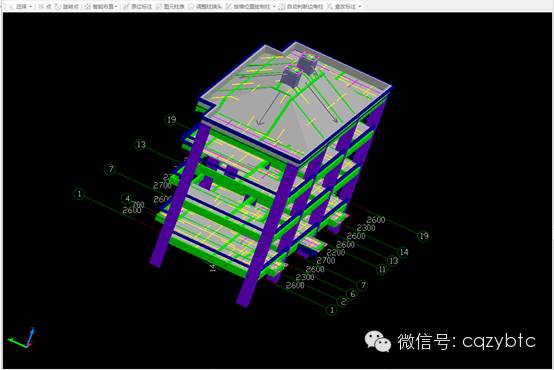Open the 选择 dropdown arrow
Screen dimensions: 554x370
[31, 6]
